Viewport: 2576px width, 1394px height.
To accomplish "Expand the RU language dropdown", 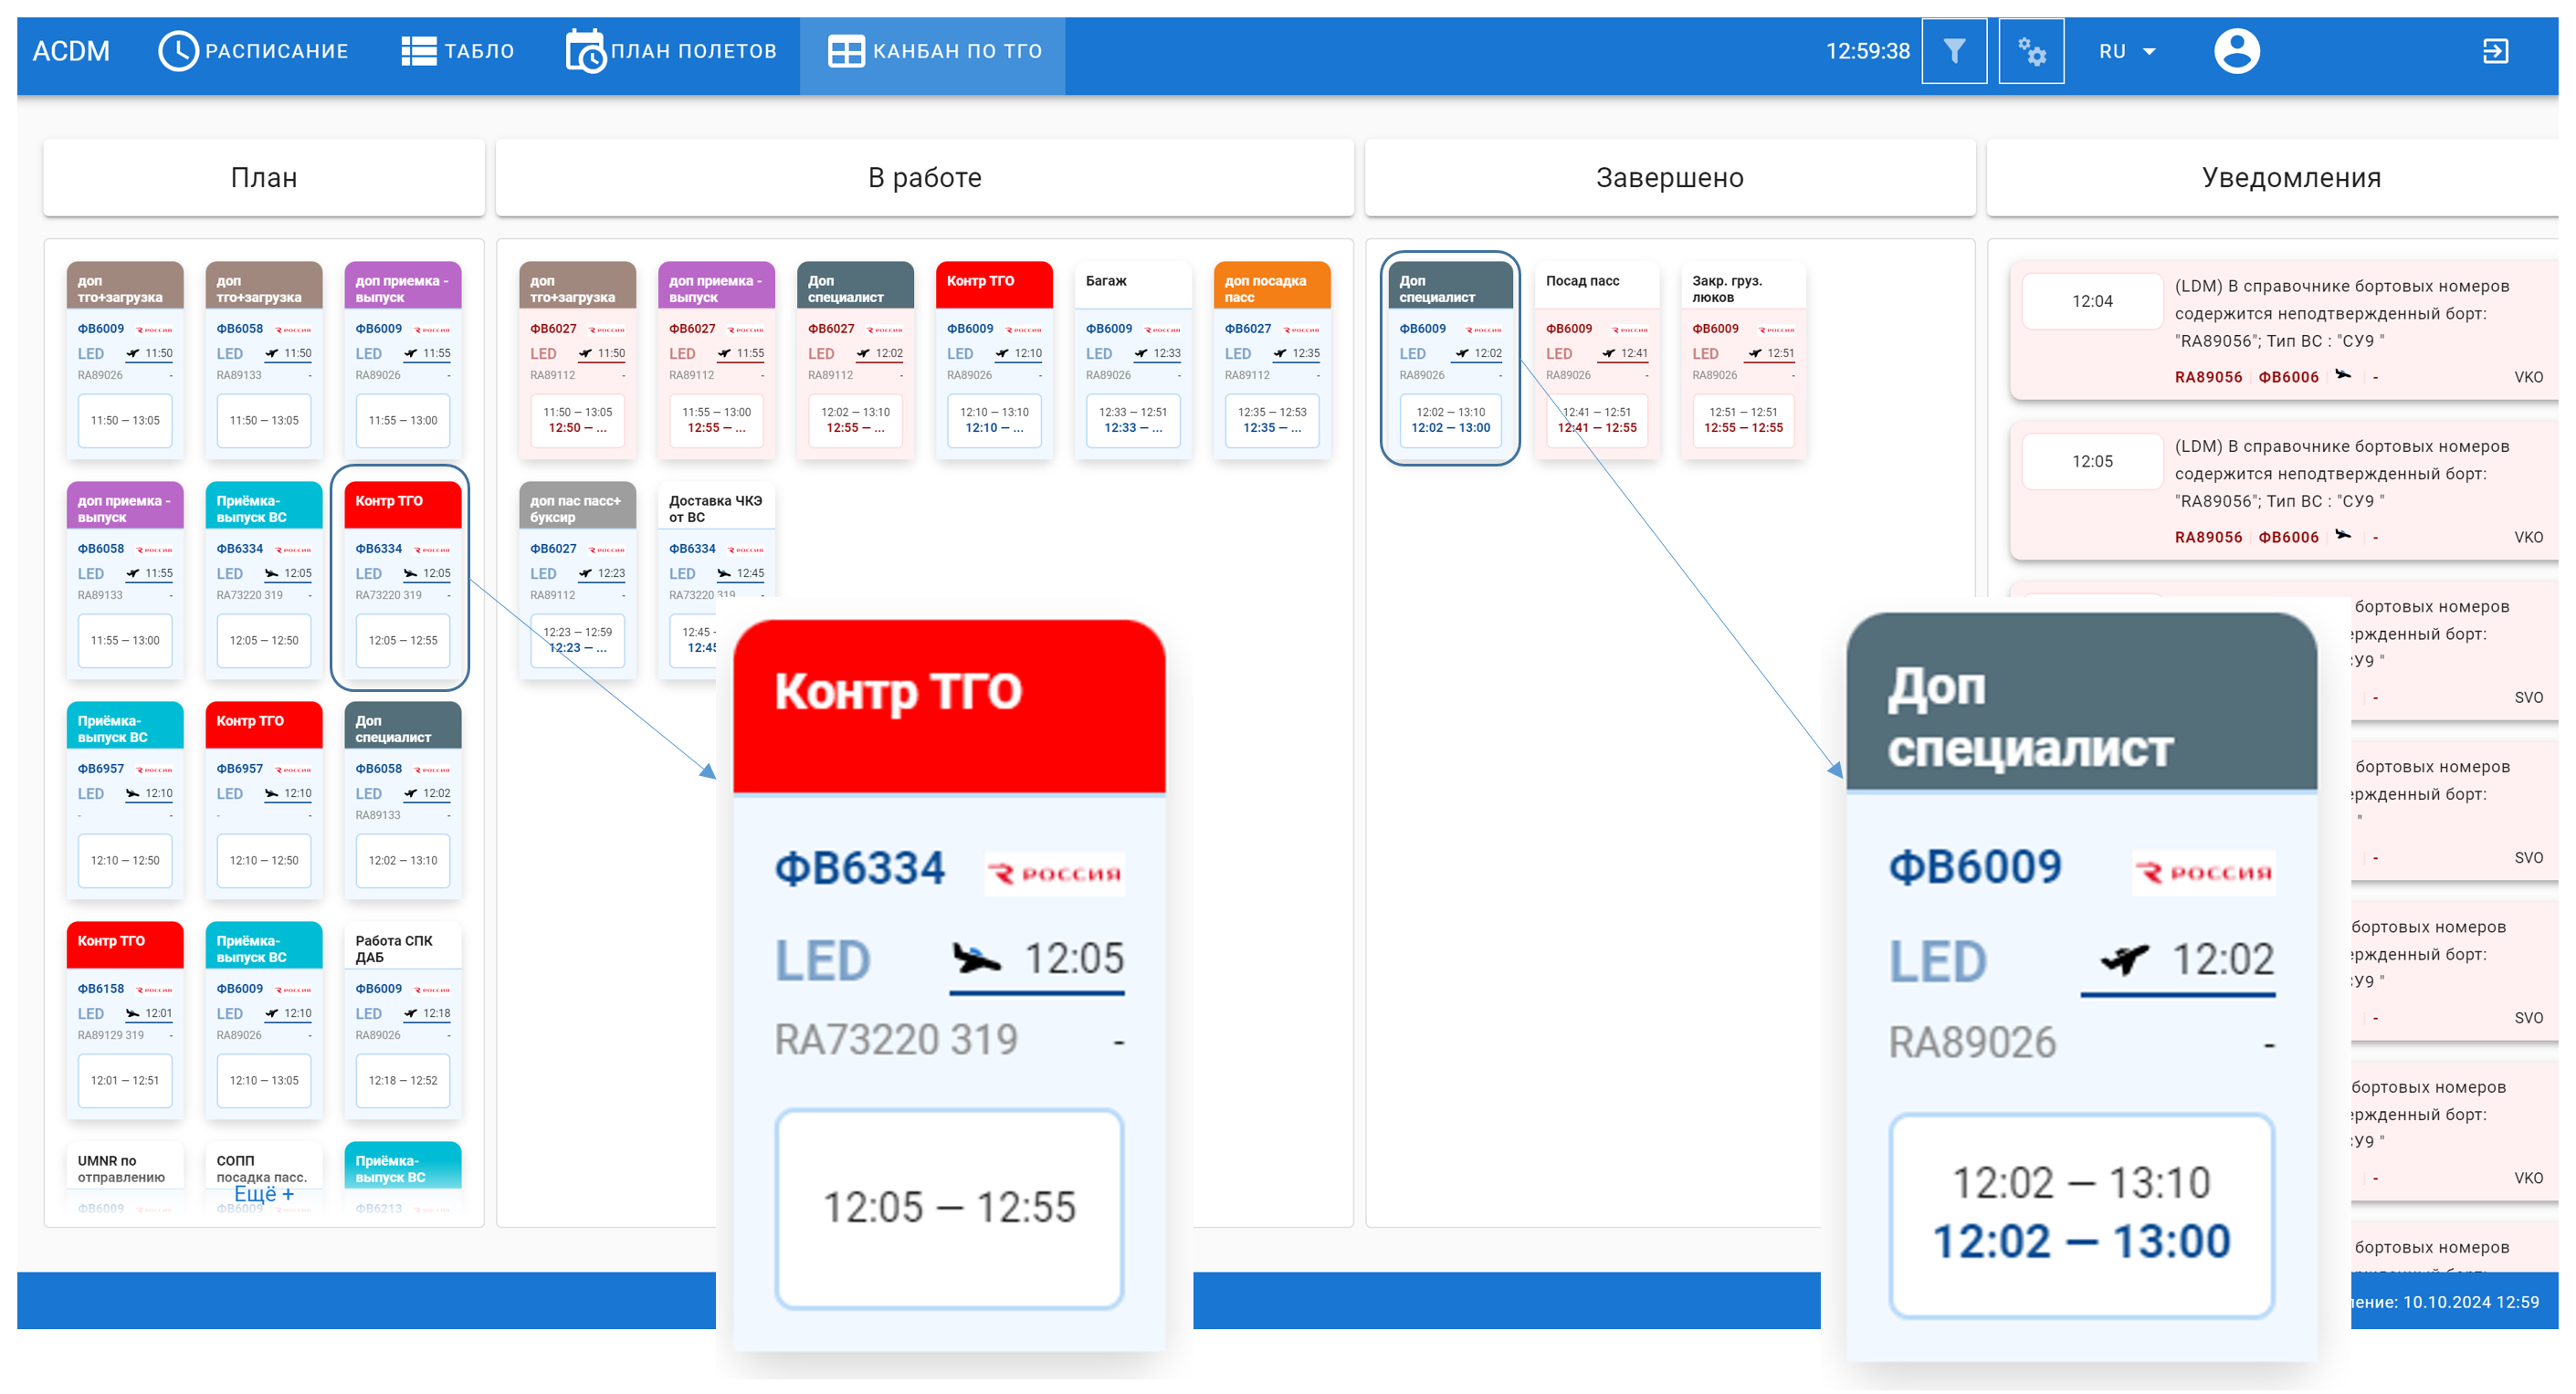I will pyautogui.click(x=2127, y=51).
